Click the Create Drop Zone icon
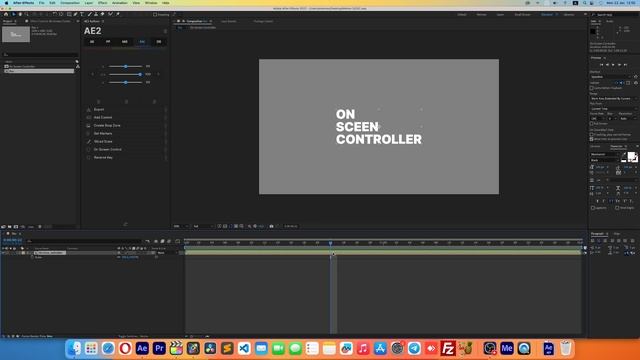Image resolution: width=640 pixels, height=360 pixels. click(89, 125)
